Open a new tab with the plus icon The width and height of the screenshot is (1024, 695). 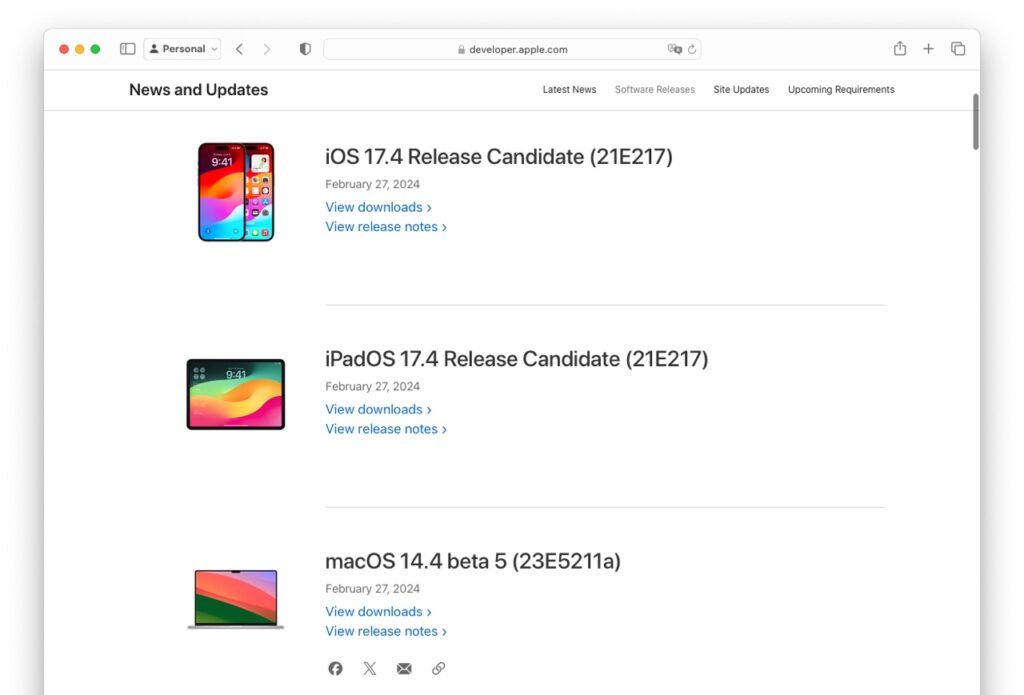point(928,48)
